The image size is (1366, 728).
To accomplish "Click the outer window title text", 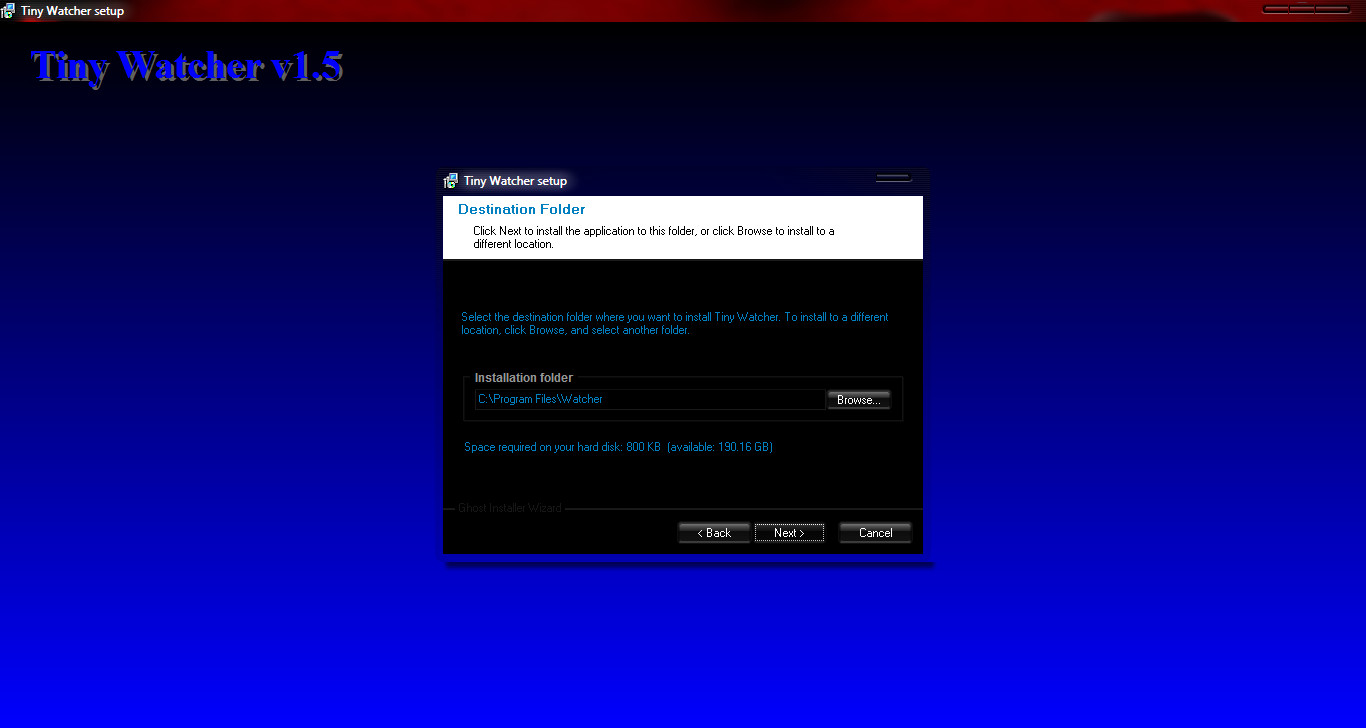I will click(x=72, y=11).
